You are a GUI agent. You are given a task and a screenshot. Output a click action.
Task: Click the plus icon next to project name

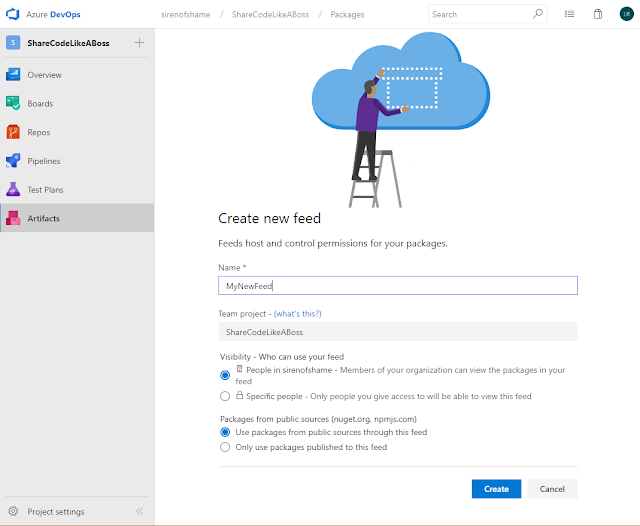pyautogui.click(x=139, y=42)
